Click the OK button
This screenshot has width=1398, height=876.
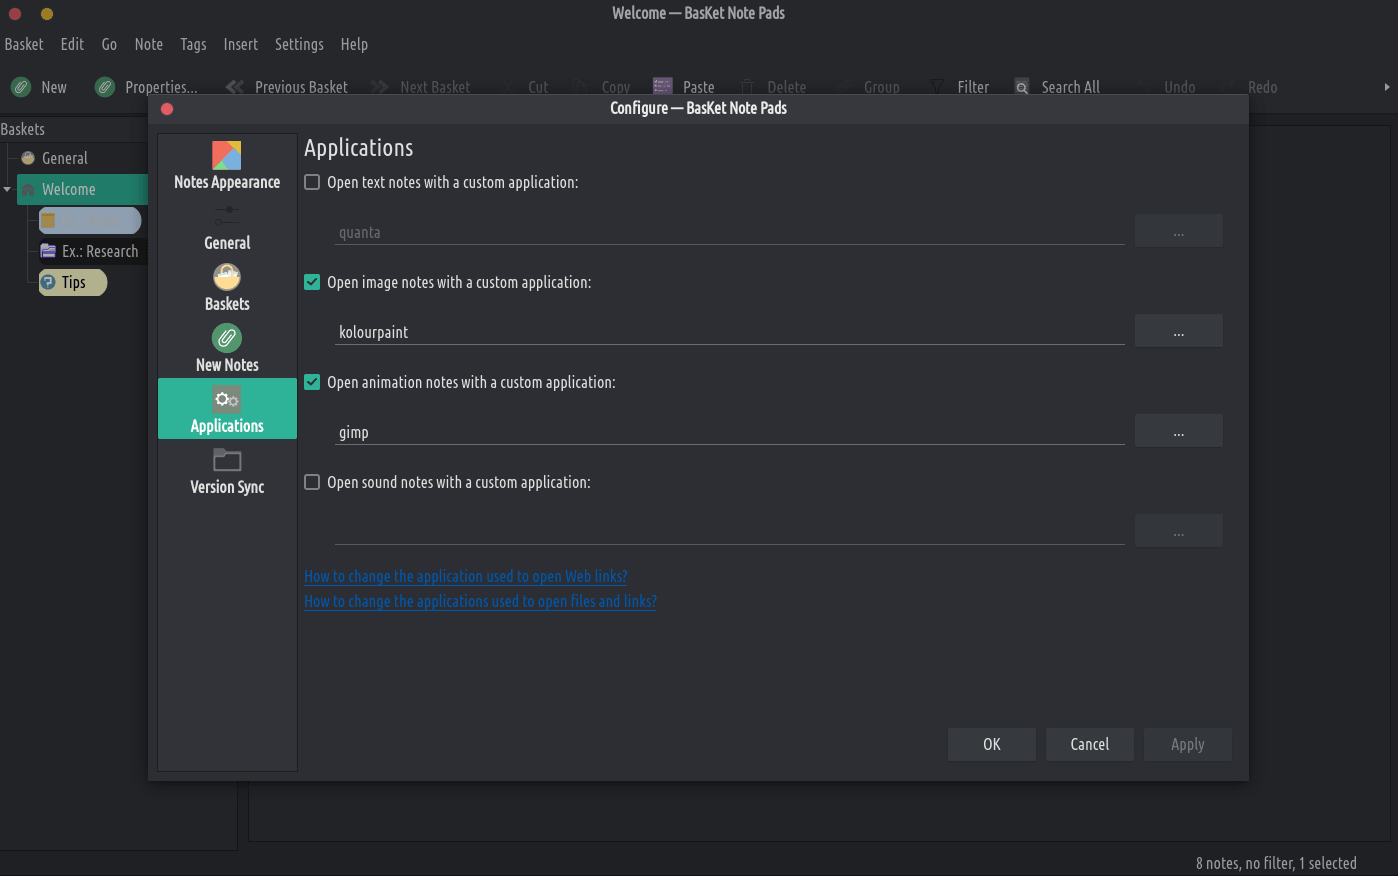coord(991,744)
